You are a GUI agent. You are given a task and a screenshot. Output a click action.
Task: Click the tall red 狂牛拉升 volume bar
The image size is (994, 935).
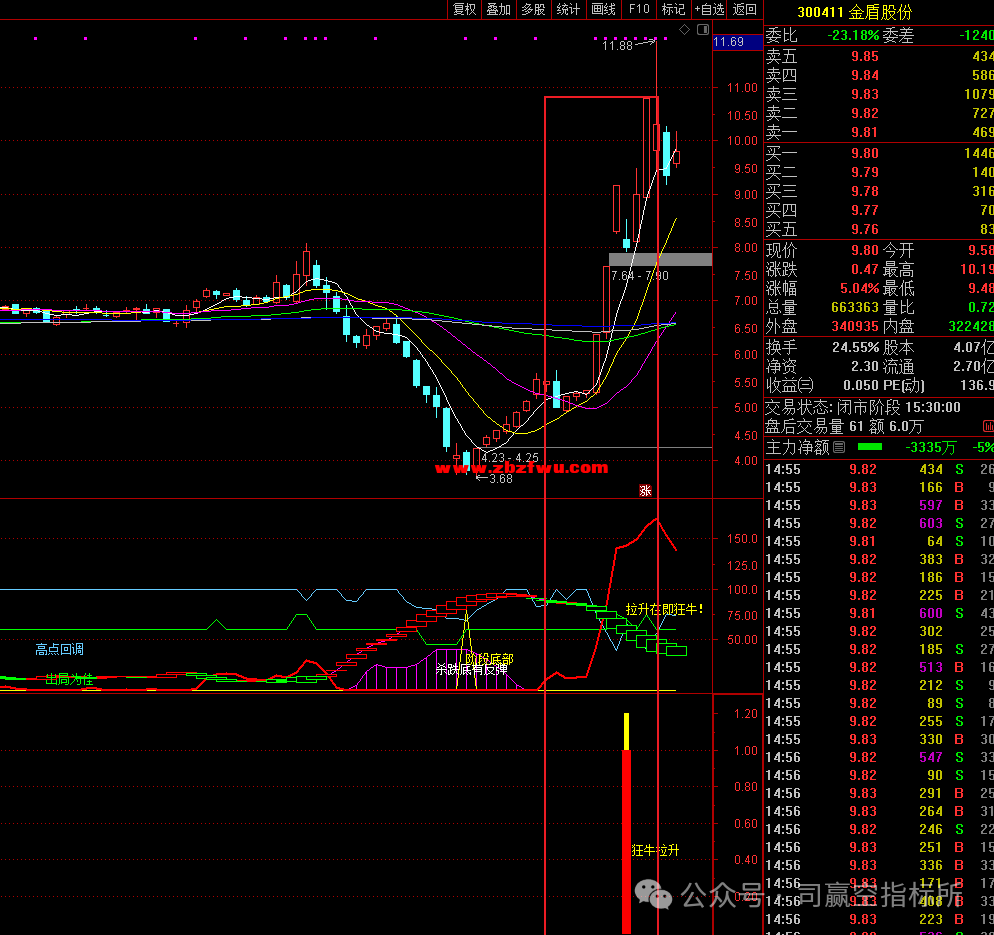(x=627, y=840)
